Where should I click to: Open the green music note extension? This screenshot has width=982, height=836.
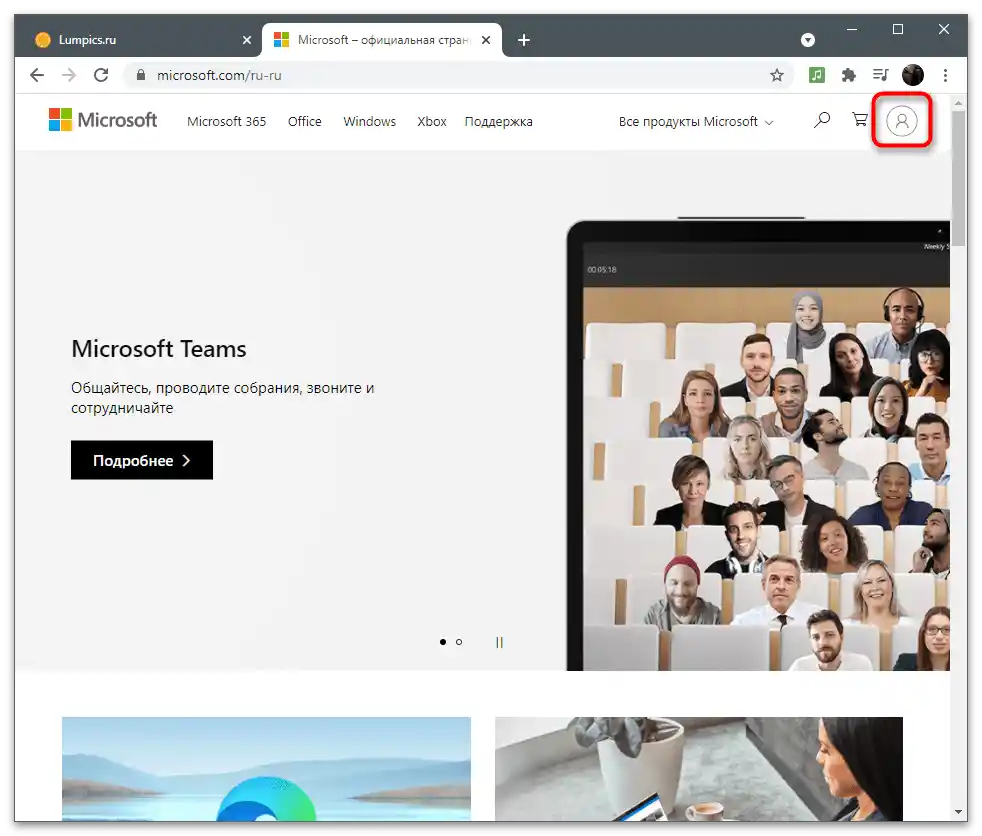click(816, 75)
